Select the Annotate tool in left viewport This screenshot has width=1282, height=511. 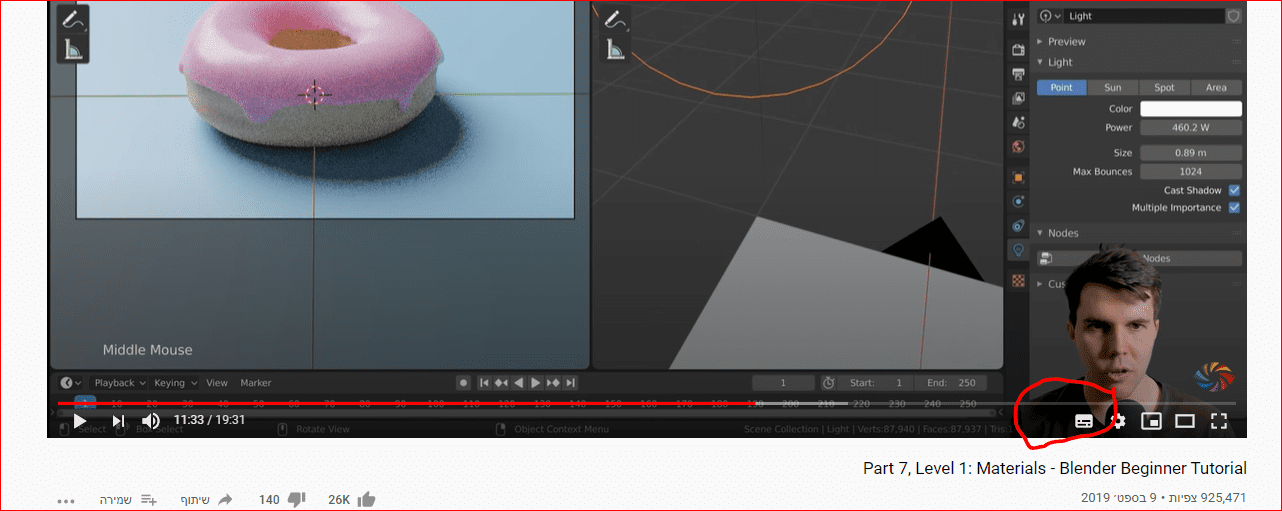tap(73, 19)
